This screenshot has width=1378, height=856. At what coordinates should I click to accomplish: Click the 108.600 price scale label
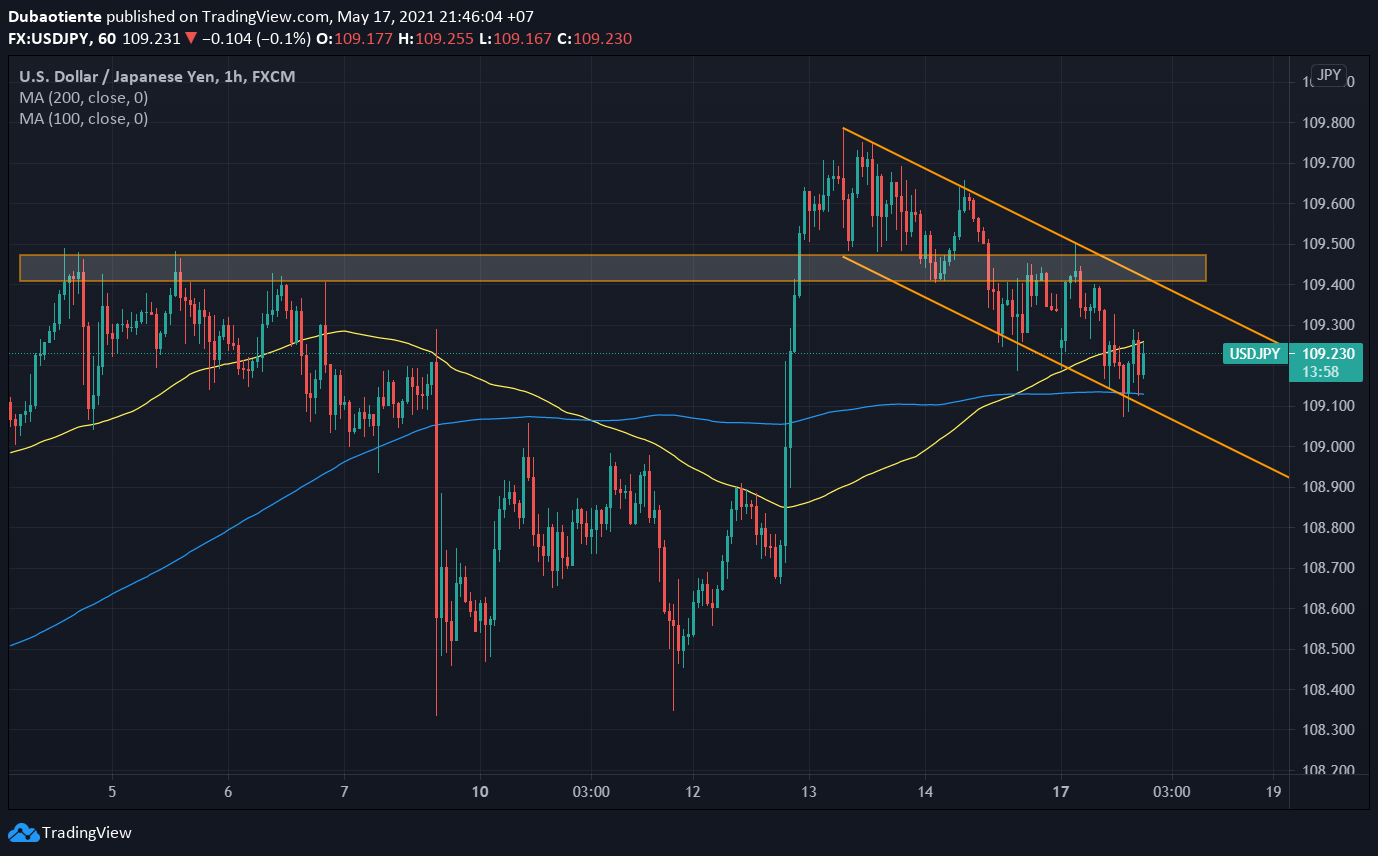pyautogui.click(x=1327, y=609)
